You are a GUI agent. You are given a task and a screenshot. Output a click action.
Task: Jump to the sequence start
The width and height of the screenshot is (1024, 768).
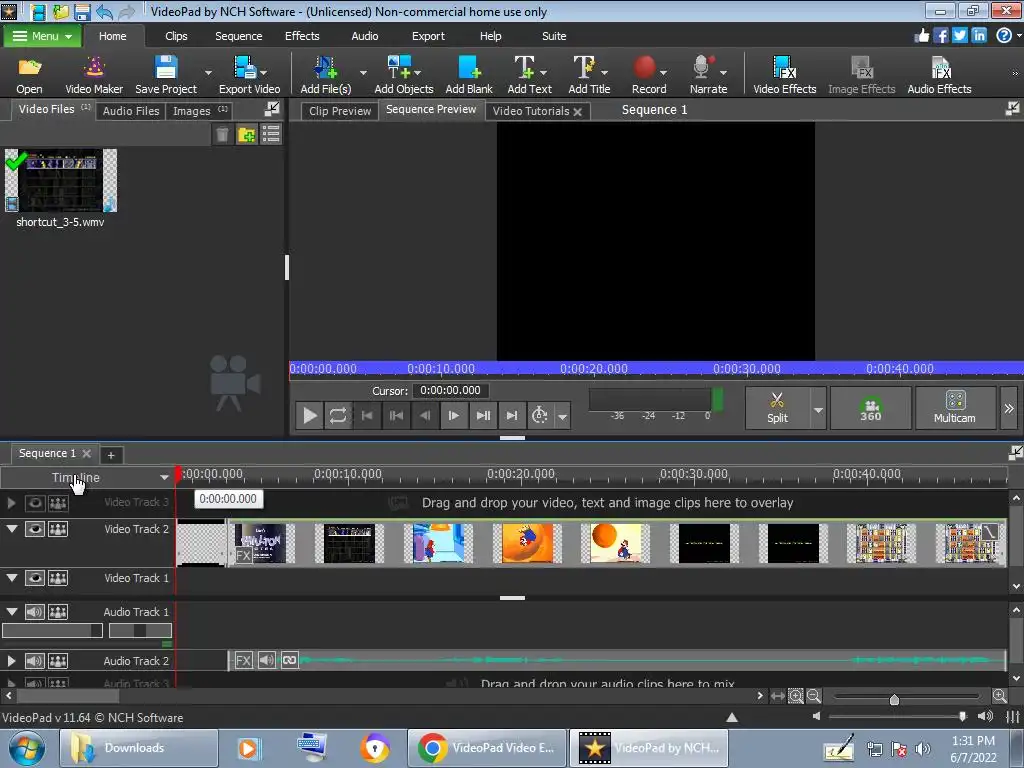coord(367,415)
